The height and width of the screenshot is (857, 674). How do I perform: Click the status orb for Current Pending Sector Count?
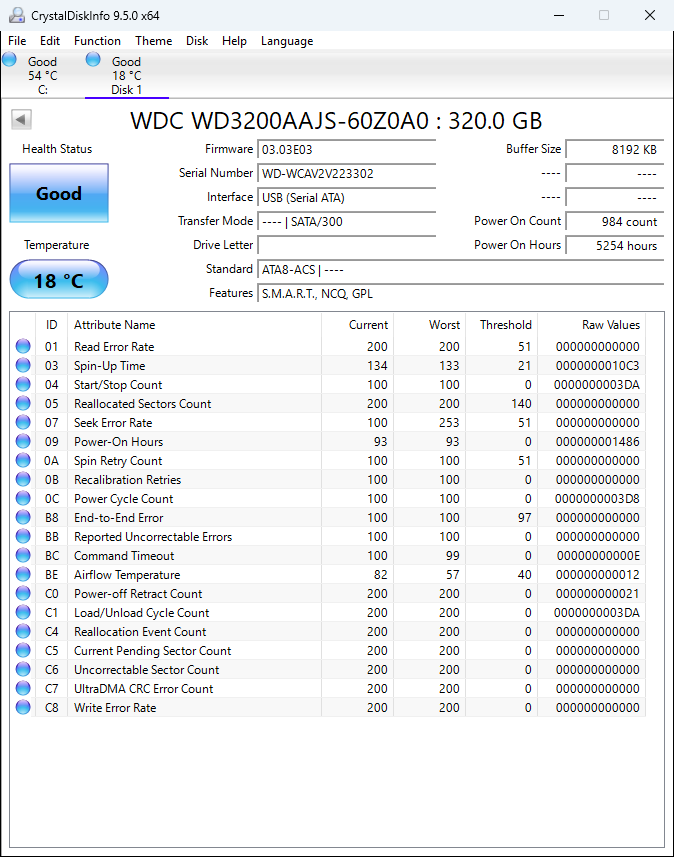23,650
